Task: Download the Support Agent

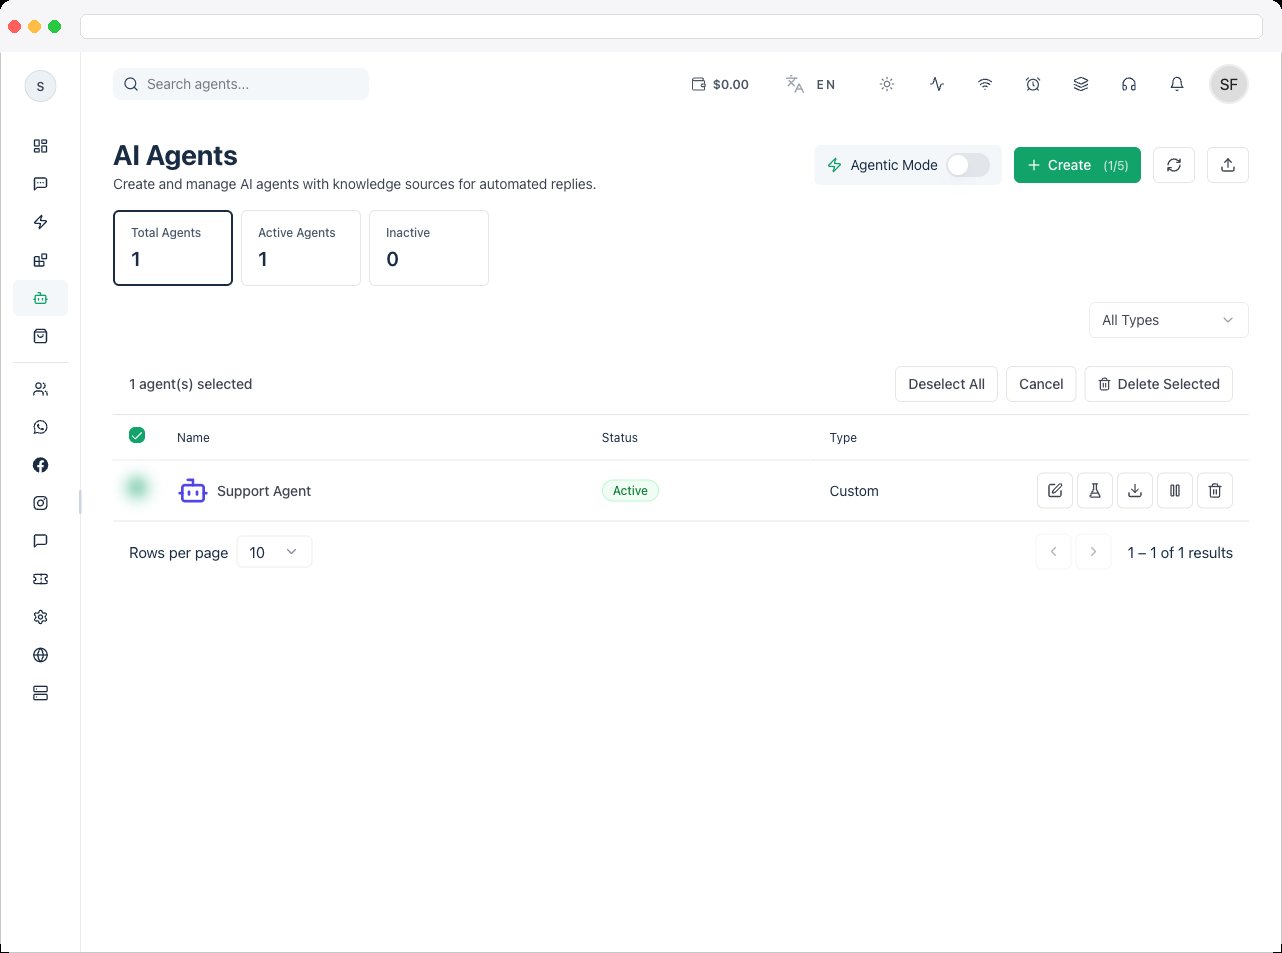Action: [x=1135, y=490]
